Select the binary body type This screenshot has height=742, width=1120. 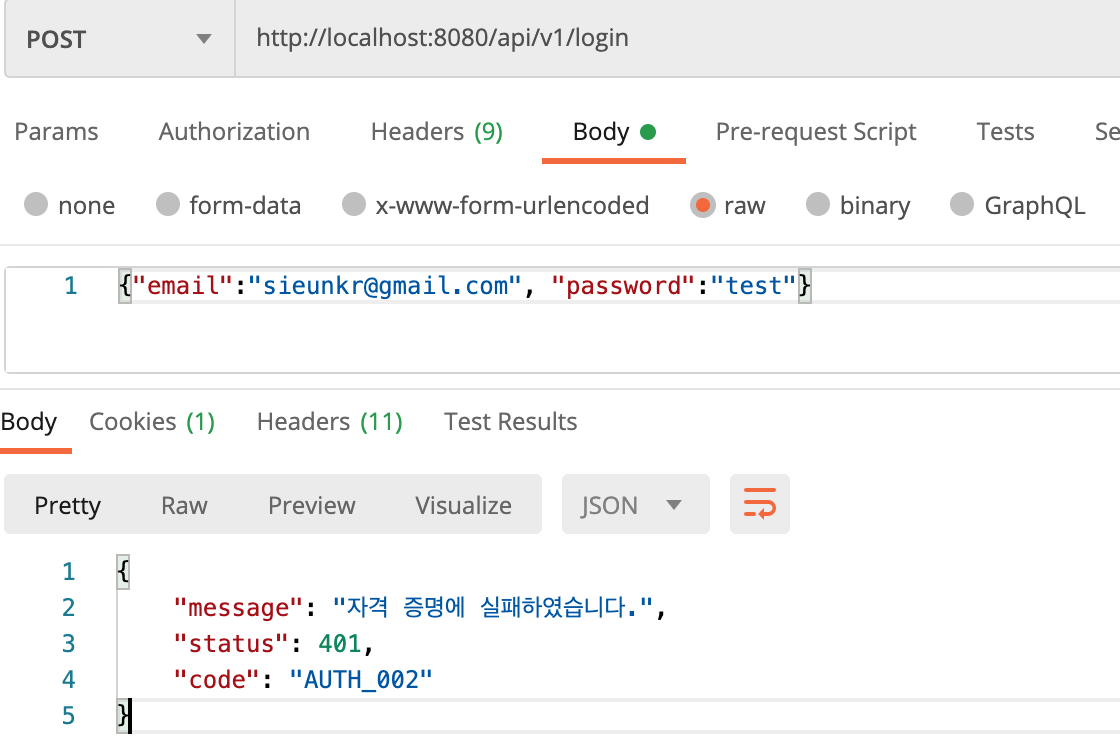point(818,206)
